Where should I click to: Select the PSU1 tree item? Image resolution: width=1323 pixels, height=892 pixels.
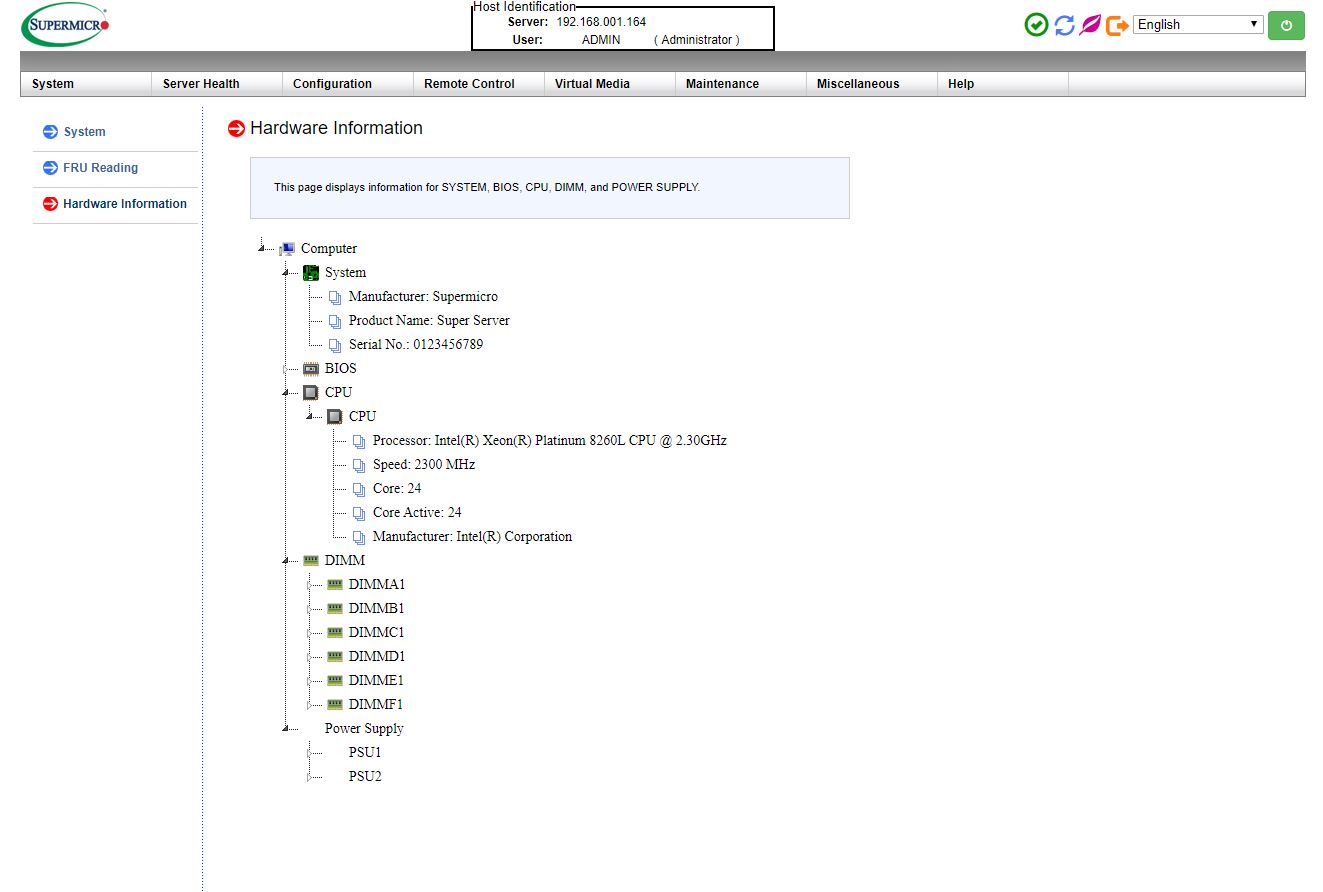[365, 752]
